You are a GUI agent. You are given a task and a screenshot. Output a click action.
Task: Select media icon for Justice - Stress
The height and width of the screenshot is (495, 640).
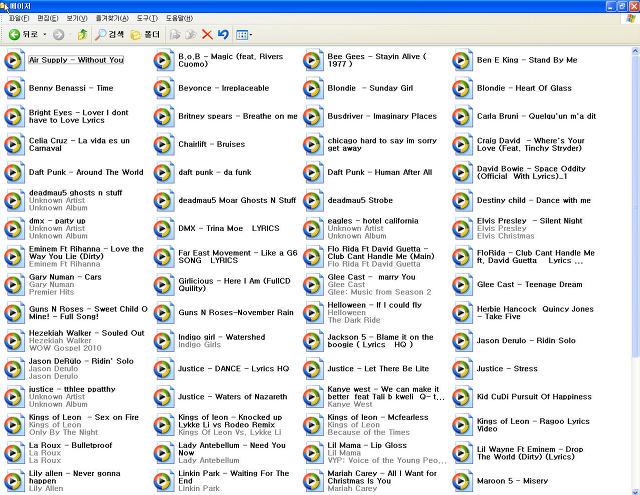click(463, 369)
